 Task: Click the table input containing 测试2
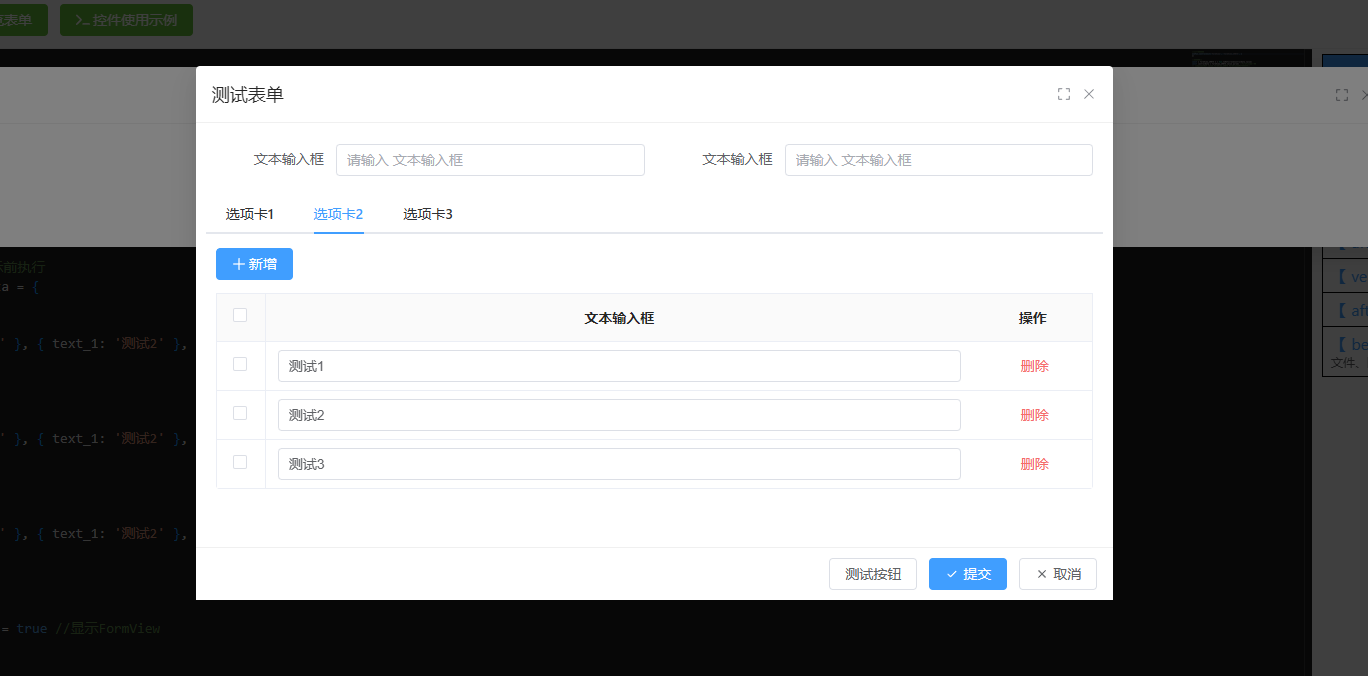click(x=618, y=415)
